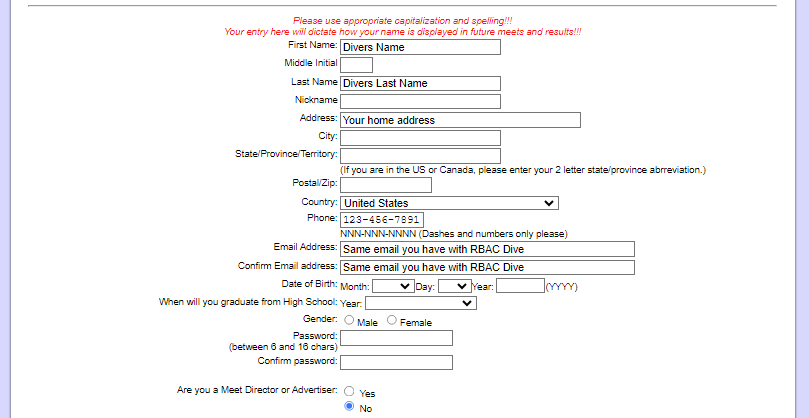Click the birth Year text field
Viewport: 809px width, 418px height.
tap(520, 286)
